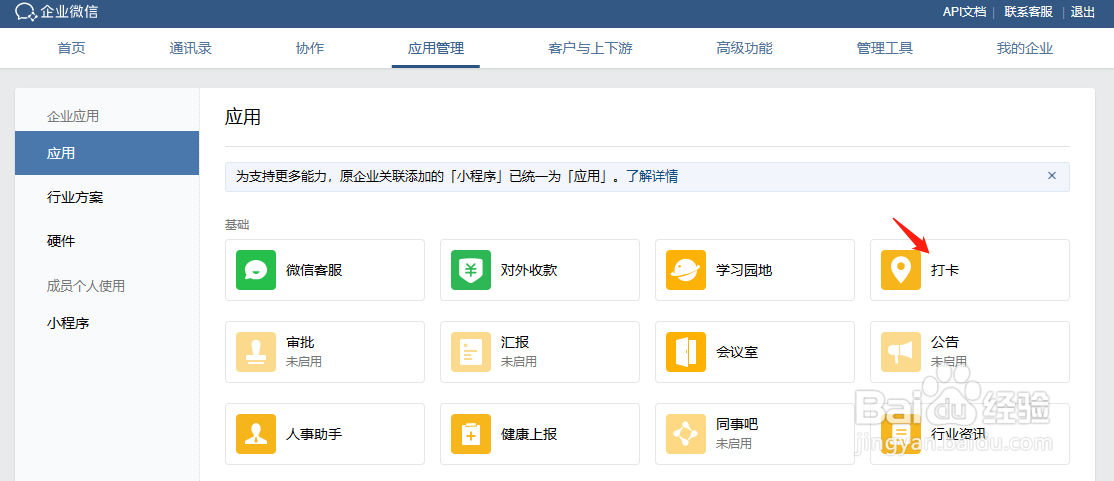Screen dimensions: 1114x481
Task: Click the 会议室 app name
Action: [x=737, y=352]
